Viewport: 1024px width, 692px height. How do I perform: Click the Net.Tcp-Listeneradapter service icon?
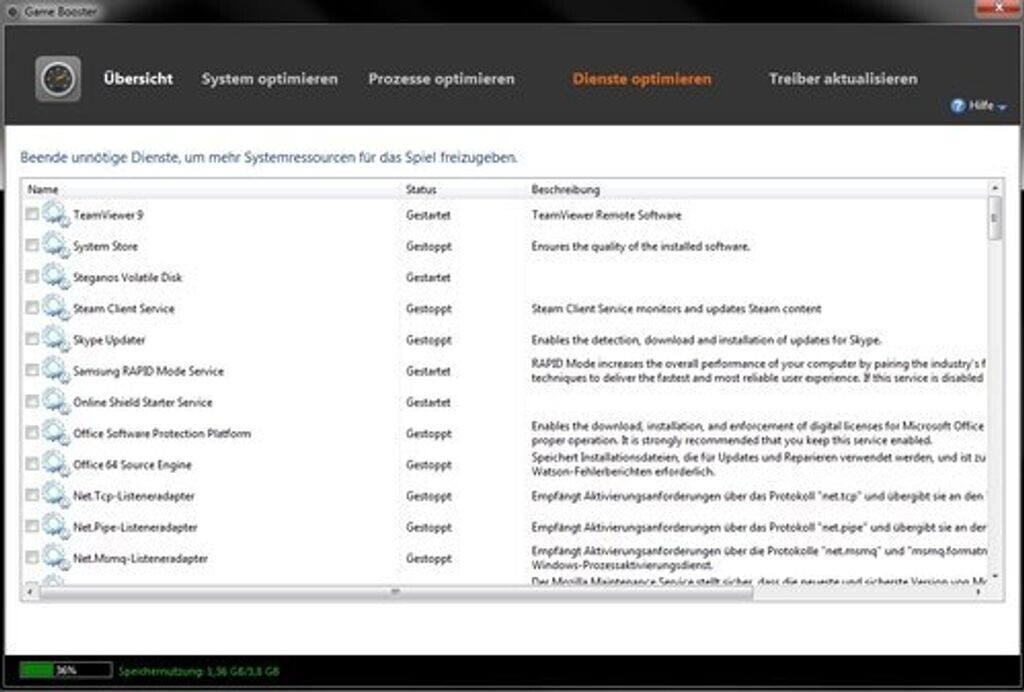click(x=54, y=496)
